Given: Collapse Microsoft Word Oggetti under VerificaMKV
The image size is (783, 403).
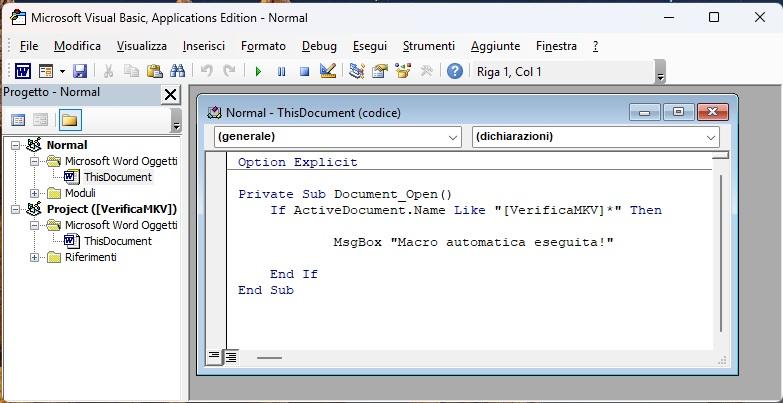Looking at the screenshot, I should coord(34,225).
